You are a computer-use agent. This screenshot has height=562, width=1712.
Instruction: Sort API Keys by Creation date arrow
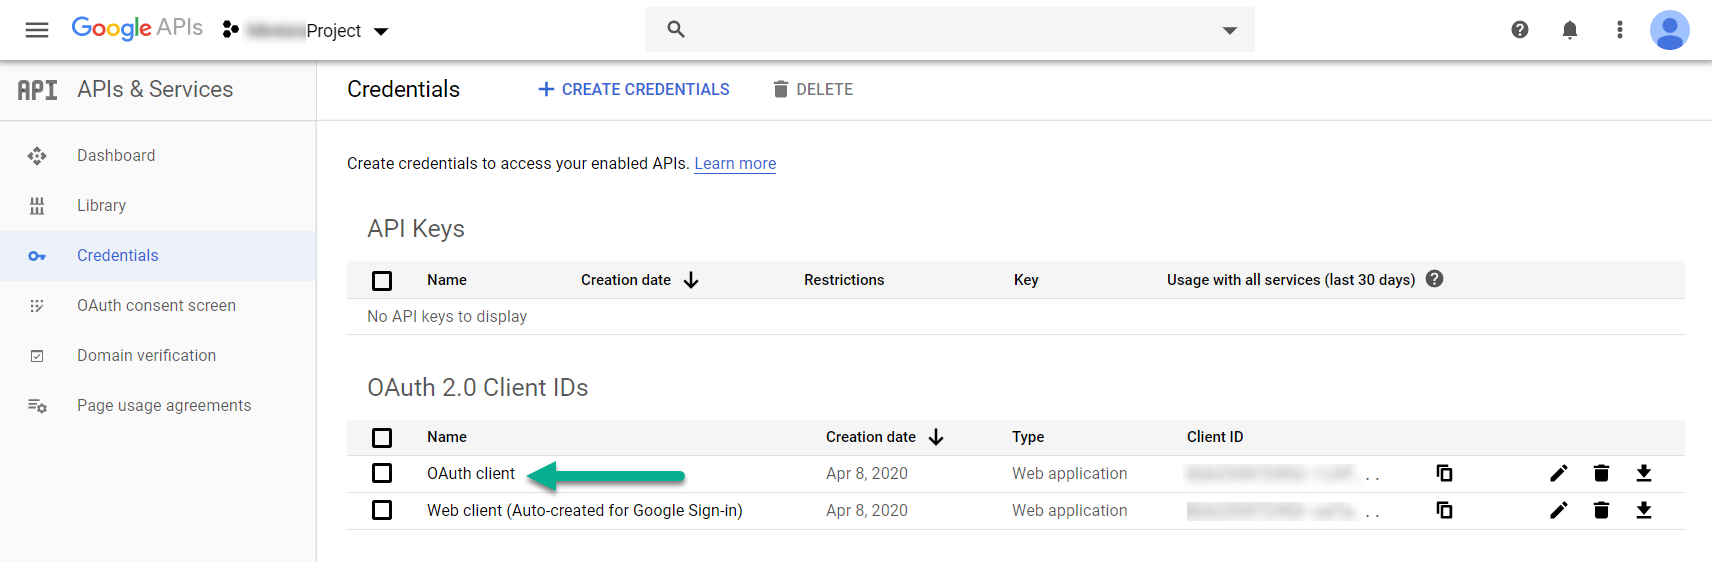pos(691,281)
